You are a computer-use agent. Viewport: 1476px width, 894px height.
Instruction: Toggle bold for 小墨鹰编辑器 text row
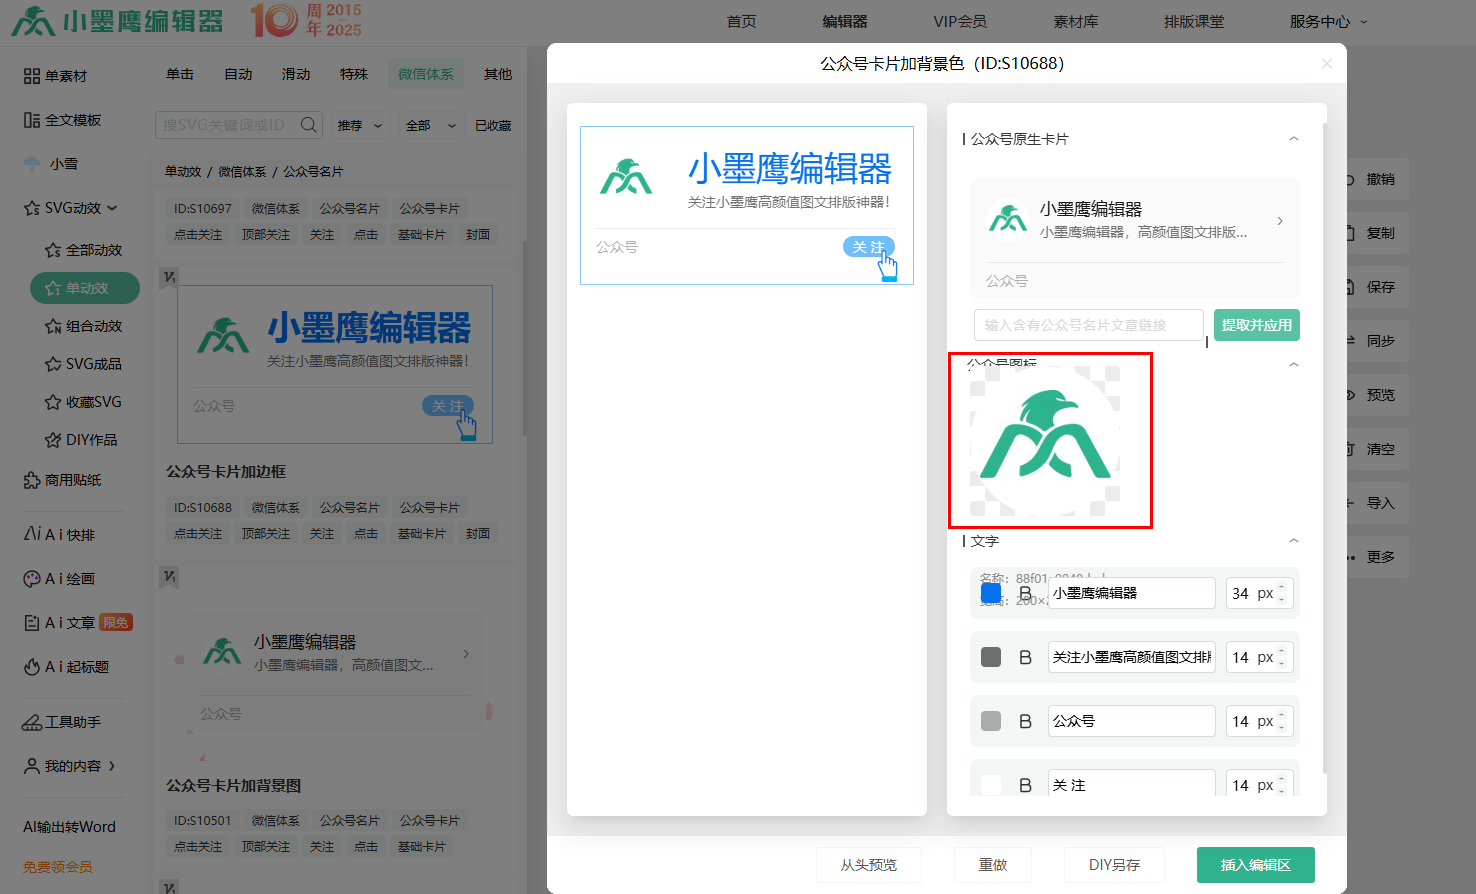pyautogui.click(x=1025, y=593)
